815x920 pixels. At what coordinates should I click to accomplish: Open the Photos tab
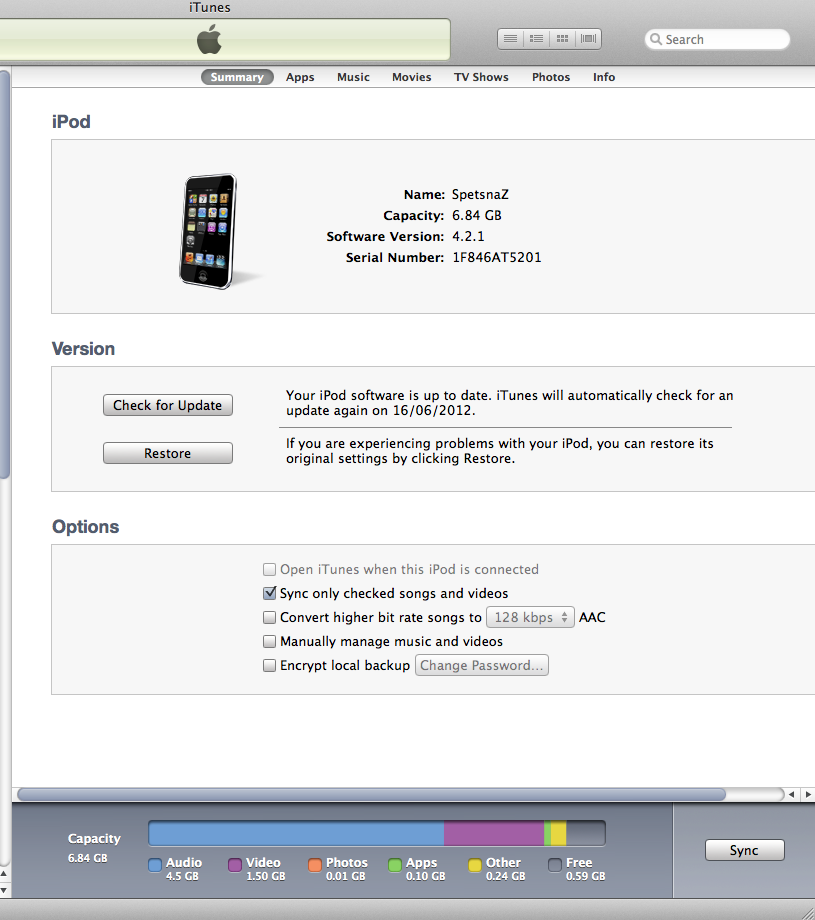pyautogui.click(x=551, y=77)
